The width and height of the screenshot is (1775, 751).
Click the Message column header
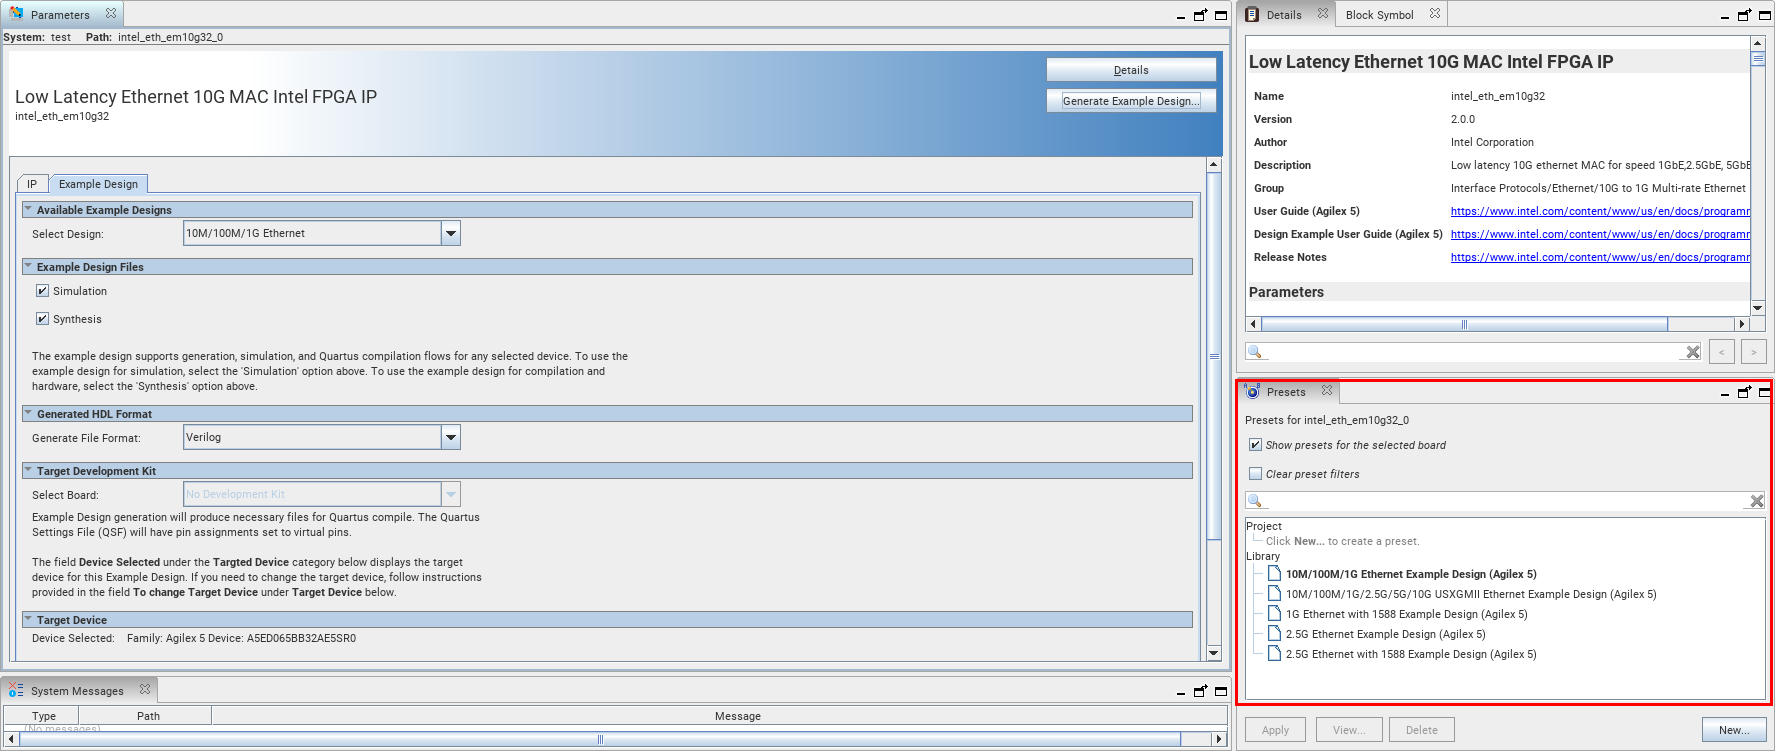738,716
